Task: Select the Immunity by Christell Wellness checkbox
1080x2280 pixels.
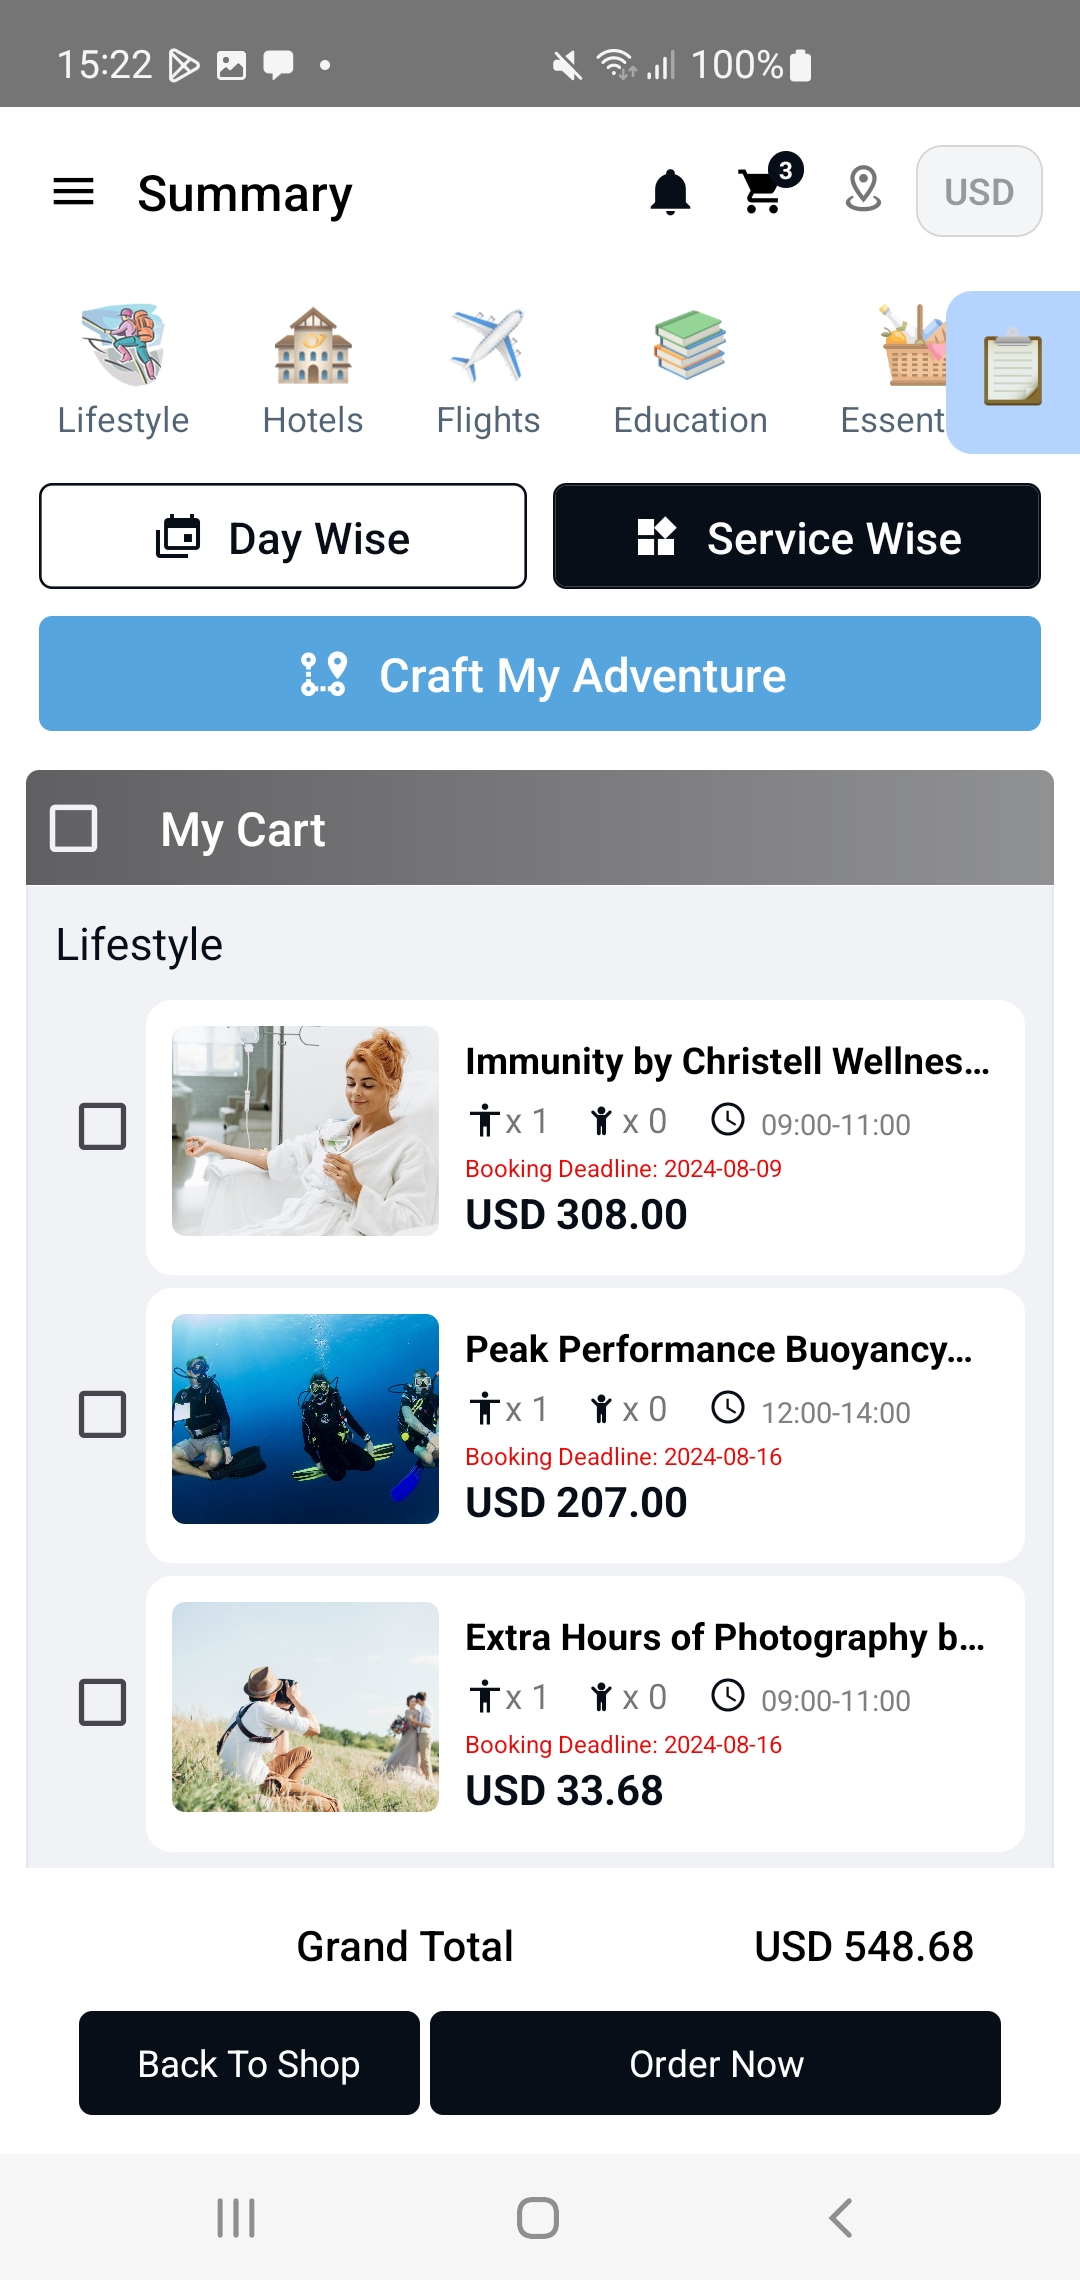Action: (x=102, y=1127)
